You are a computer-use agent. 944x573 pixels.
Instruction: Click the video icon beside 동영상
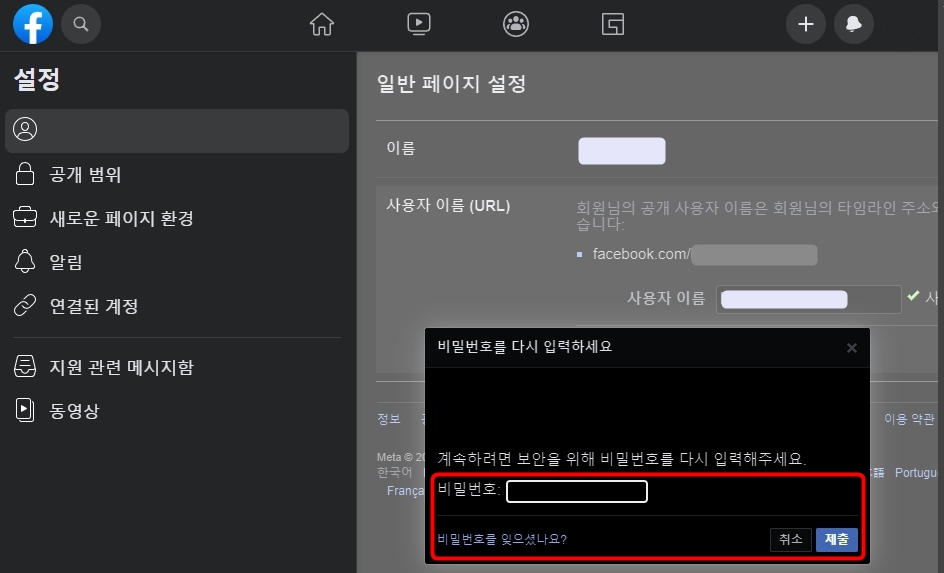pos(25,410)
